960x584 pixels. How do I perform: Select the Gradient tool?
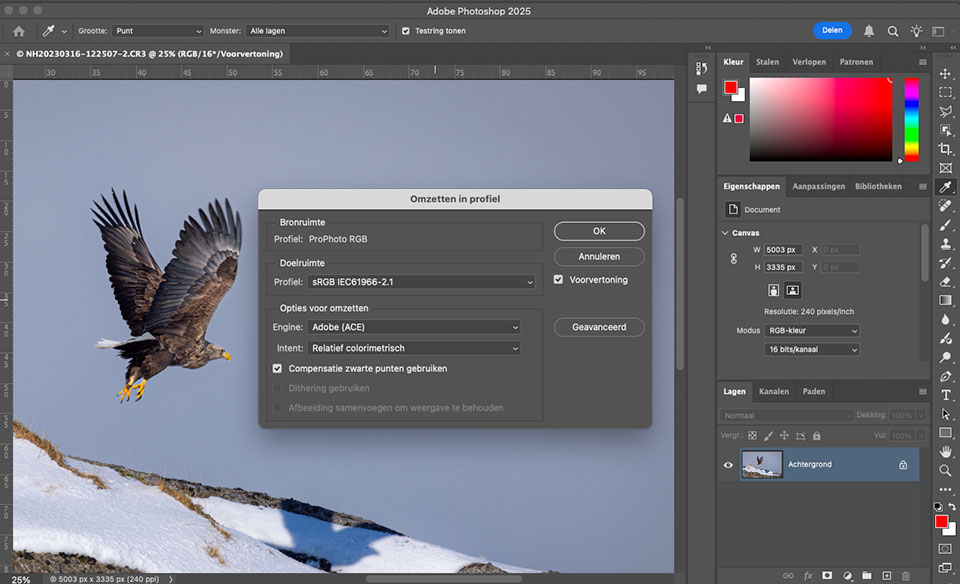pyautogui.click(x=945, y=300)
